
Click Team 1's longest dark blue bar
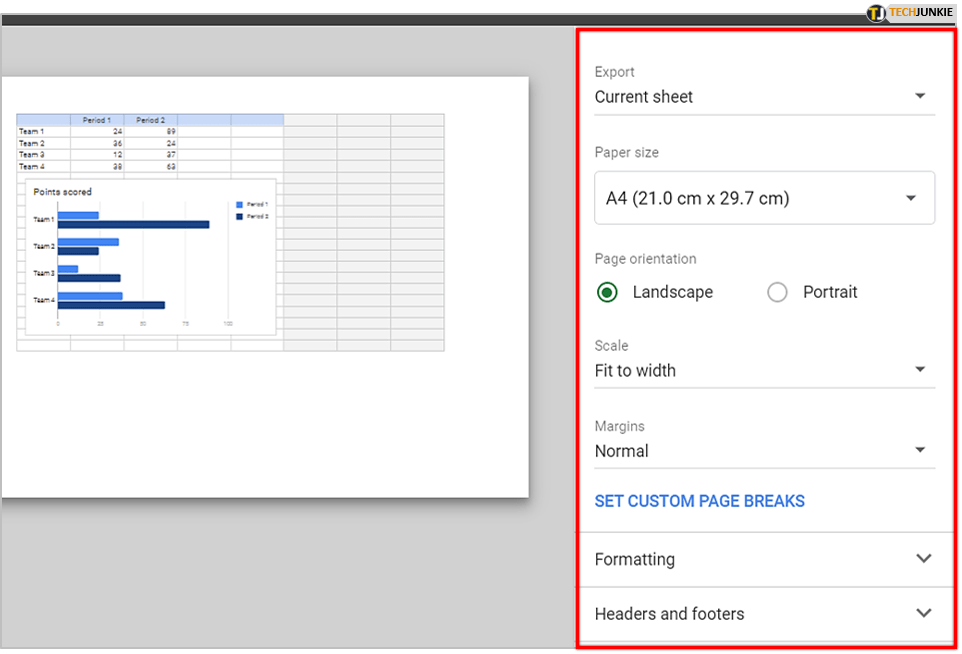pos(133,224)
